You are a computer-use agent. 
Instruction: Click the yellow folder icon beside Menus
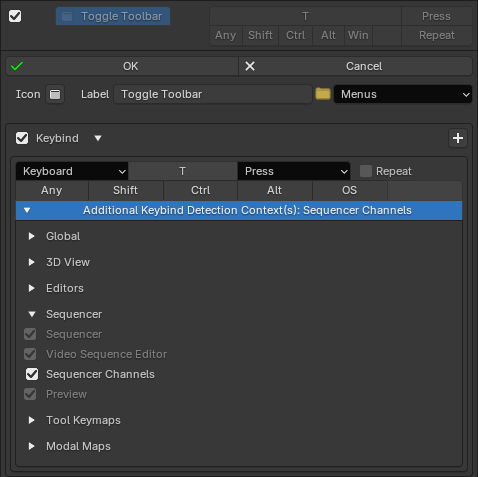pos(323,94)
